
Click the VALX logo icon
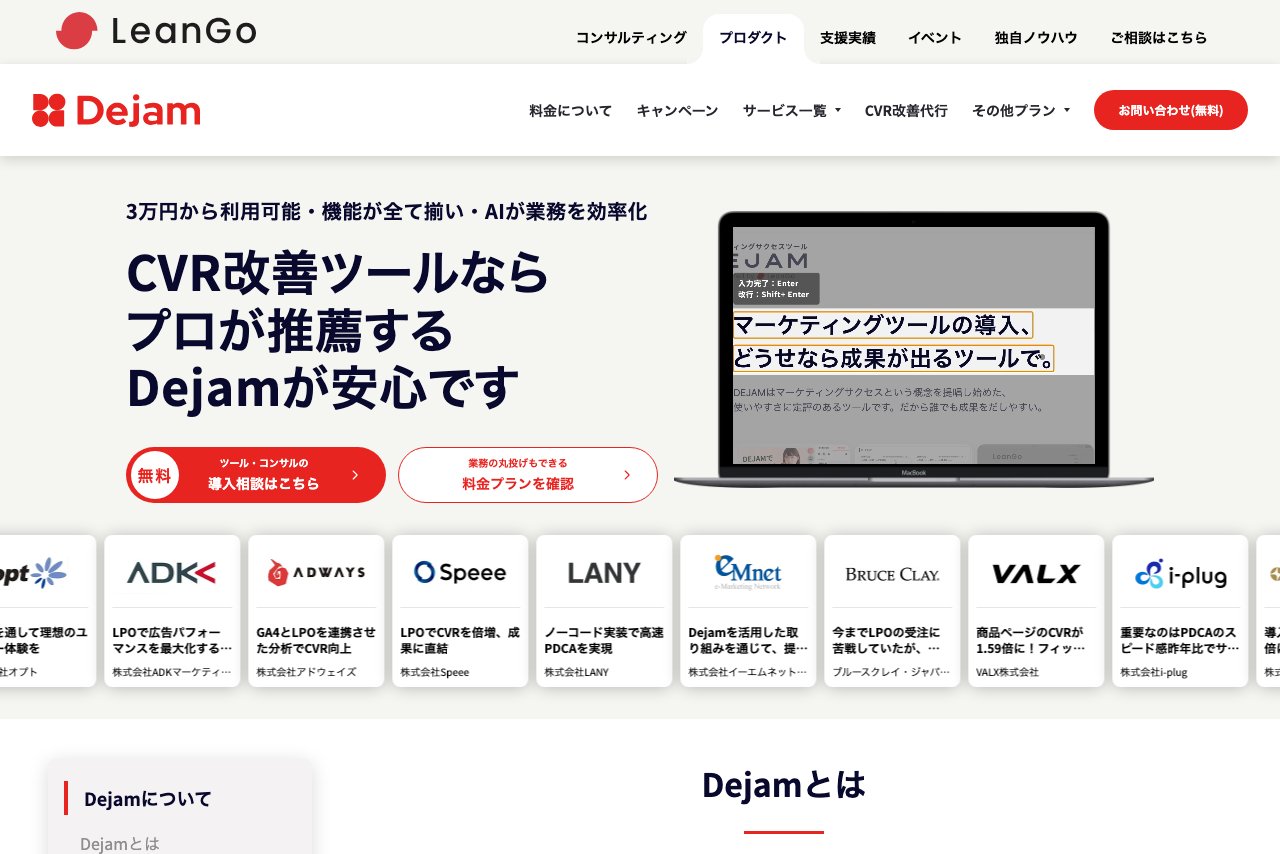(x=1036, y=574)
